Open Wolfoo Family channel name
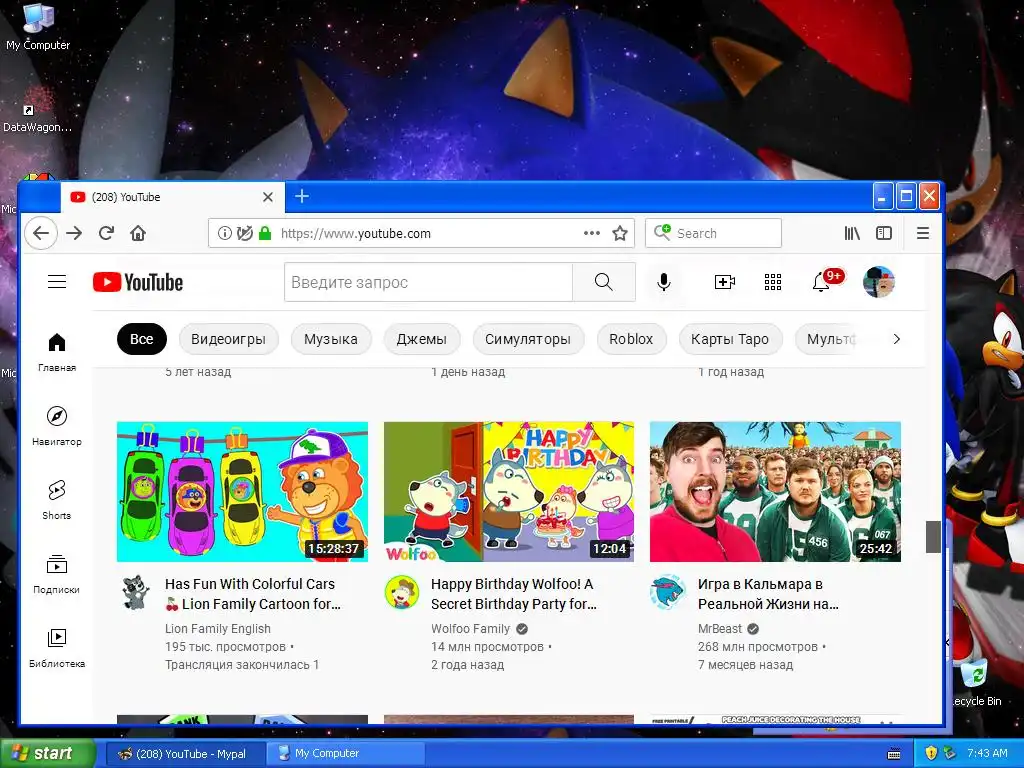This screenshot has height=768, width=1024. click(x=470, y=628)
